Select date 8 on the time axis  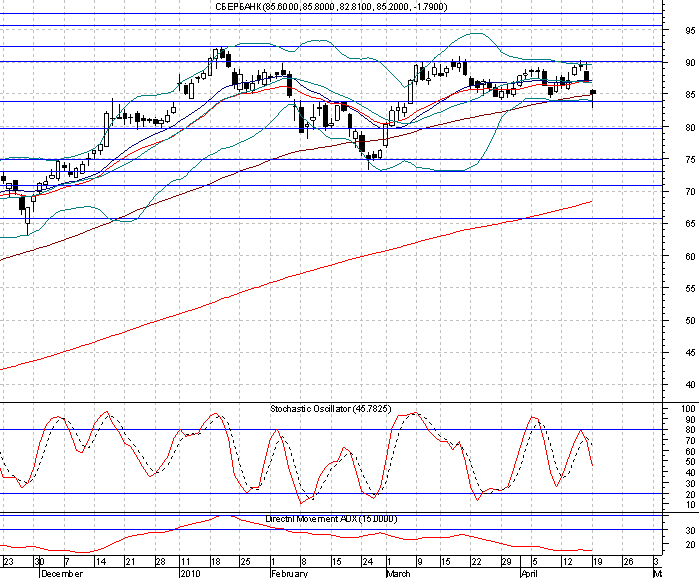[x=304, y=562]
